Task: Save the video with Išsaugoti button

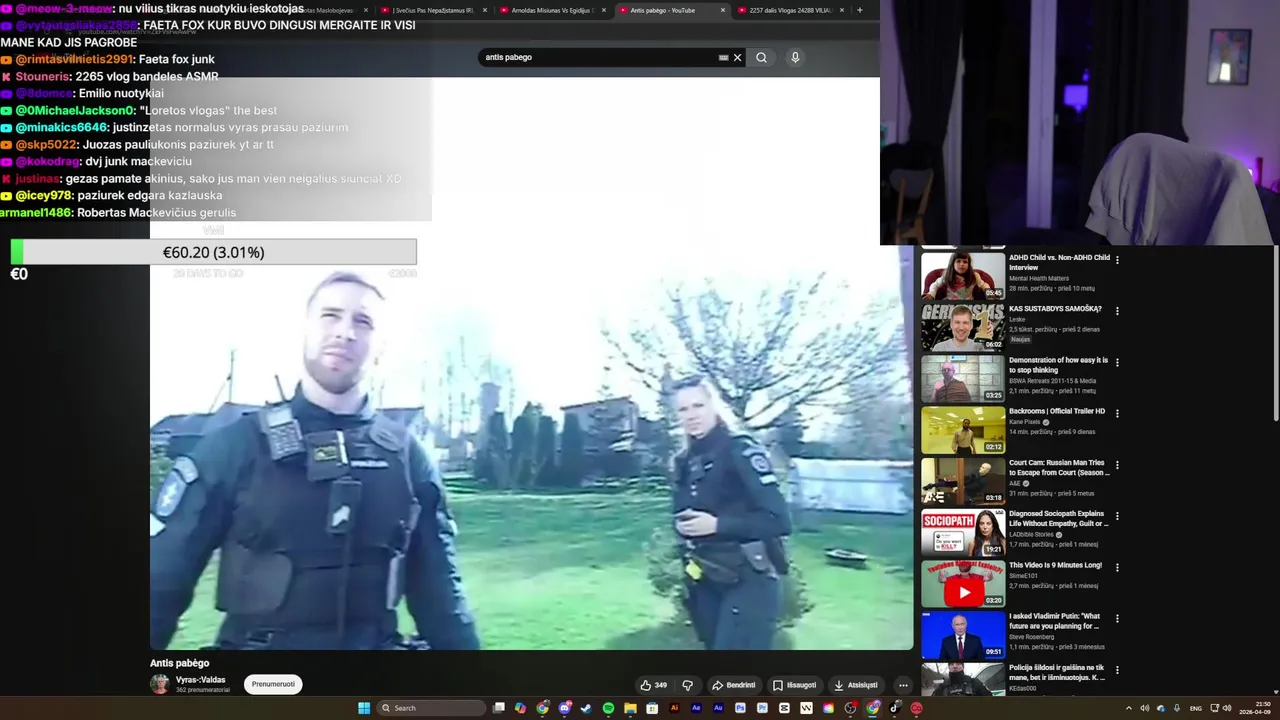Action: point(794,685)
